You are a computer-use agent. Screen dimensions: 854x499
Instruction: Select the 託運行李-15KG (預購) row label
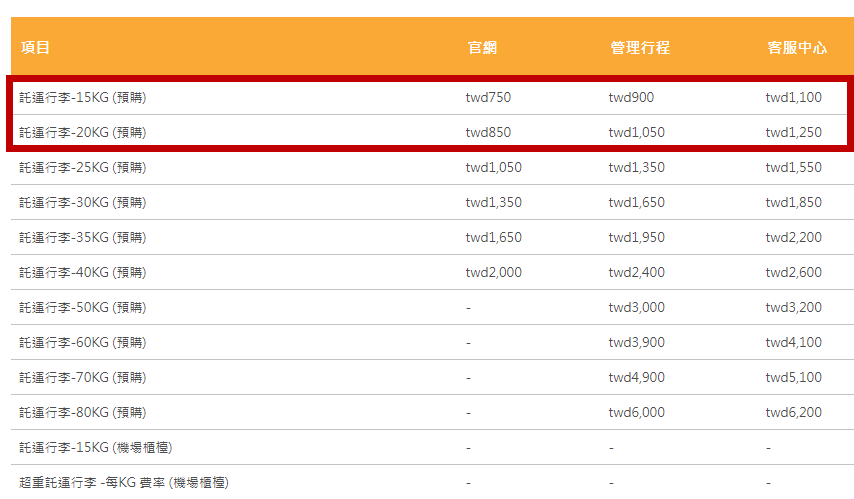83,98
